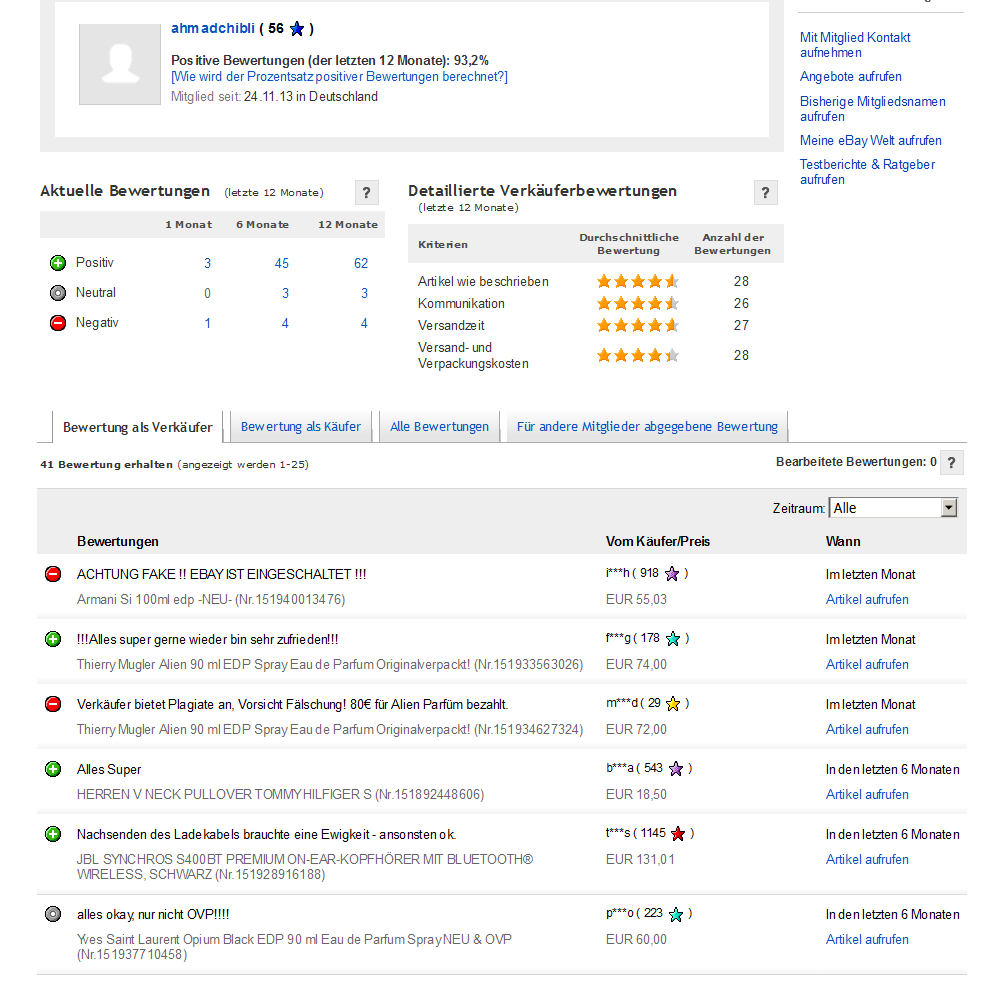The image size is (1000, 986).
Task: Click the blue star next to ahmadchibli
Action: pyautogui.click(x=296, y=29)
